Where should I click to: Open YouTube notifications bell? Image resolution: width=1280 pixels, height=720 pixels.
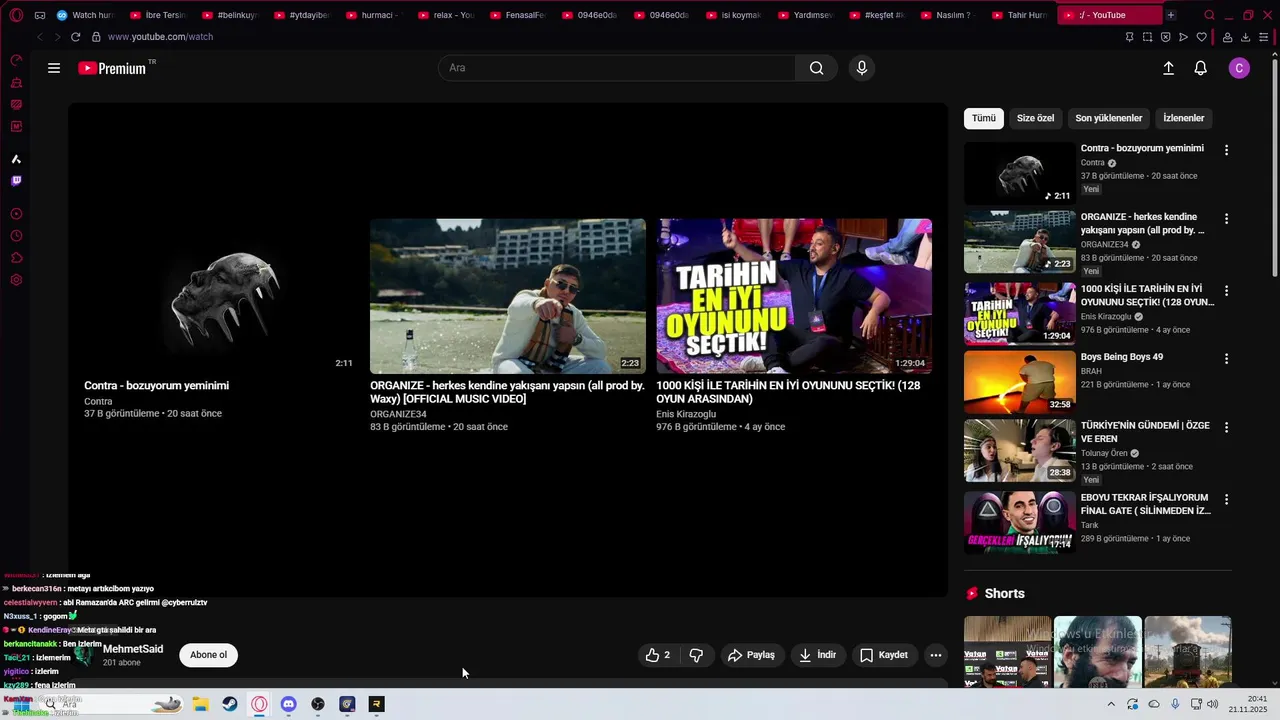[1201, 68]
